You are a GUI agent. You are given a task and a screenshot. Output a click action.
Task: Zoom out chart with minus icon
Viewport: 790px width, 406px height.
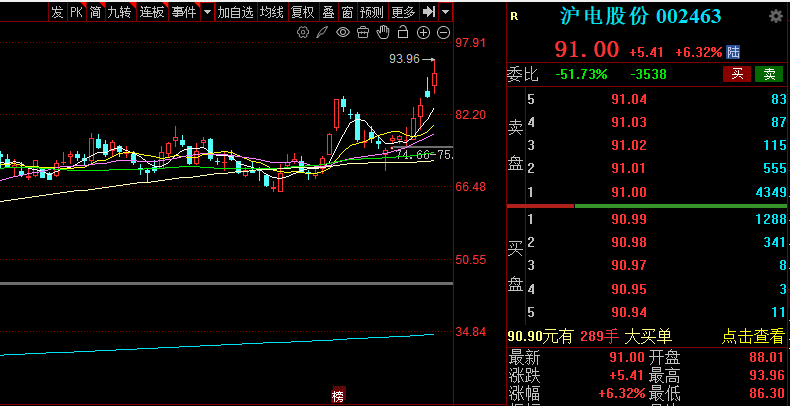[443, 33]
